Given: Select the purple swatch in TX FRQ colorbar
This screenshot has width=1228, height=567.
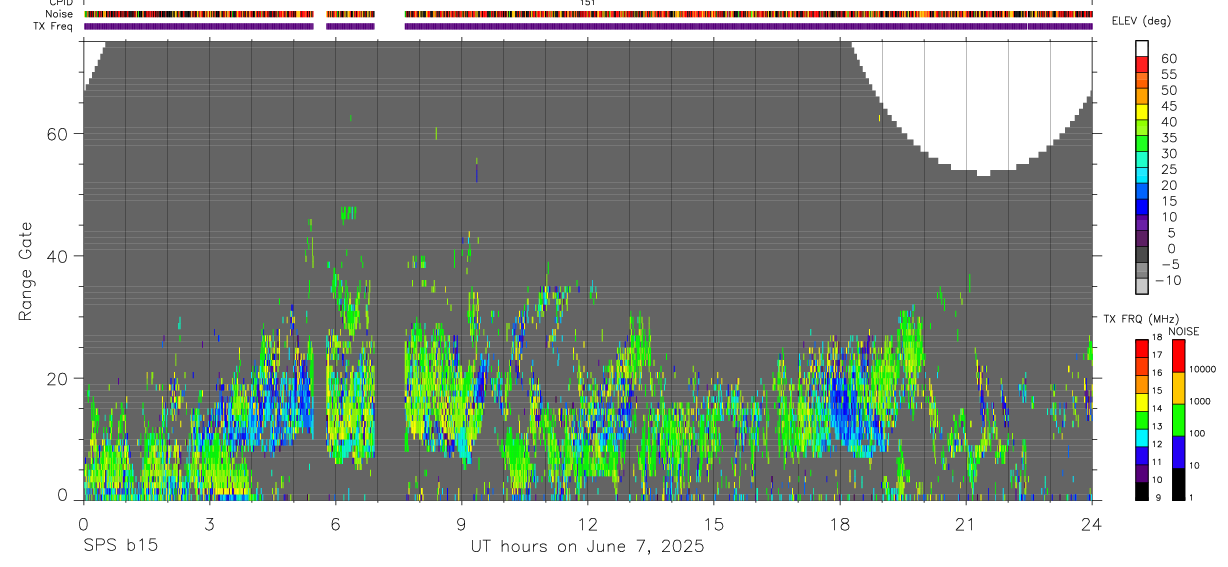Looking at the screenshot, I should (x=1142, y=474).
